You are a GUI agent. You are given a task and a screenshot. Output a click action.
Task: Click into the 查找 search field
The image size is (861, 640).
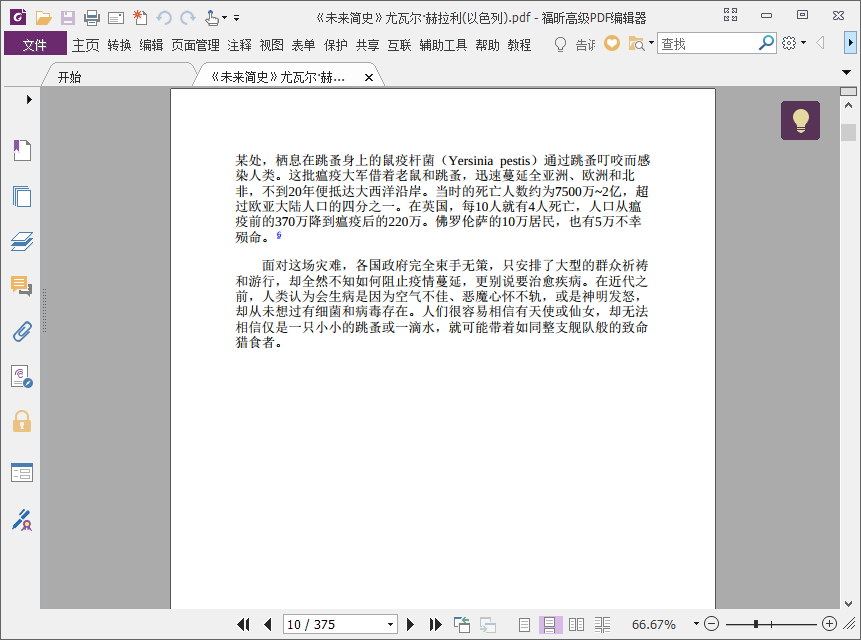point(707,43)
